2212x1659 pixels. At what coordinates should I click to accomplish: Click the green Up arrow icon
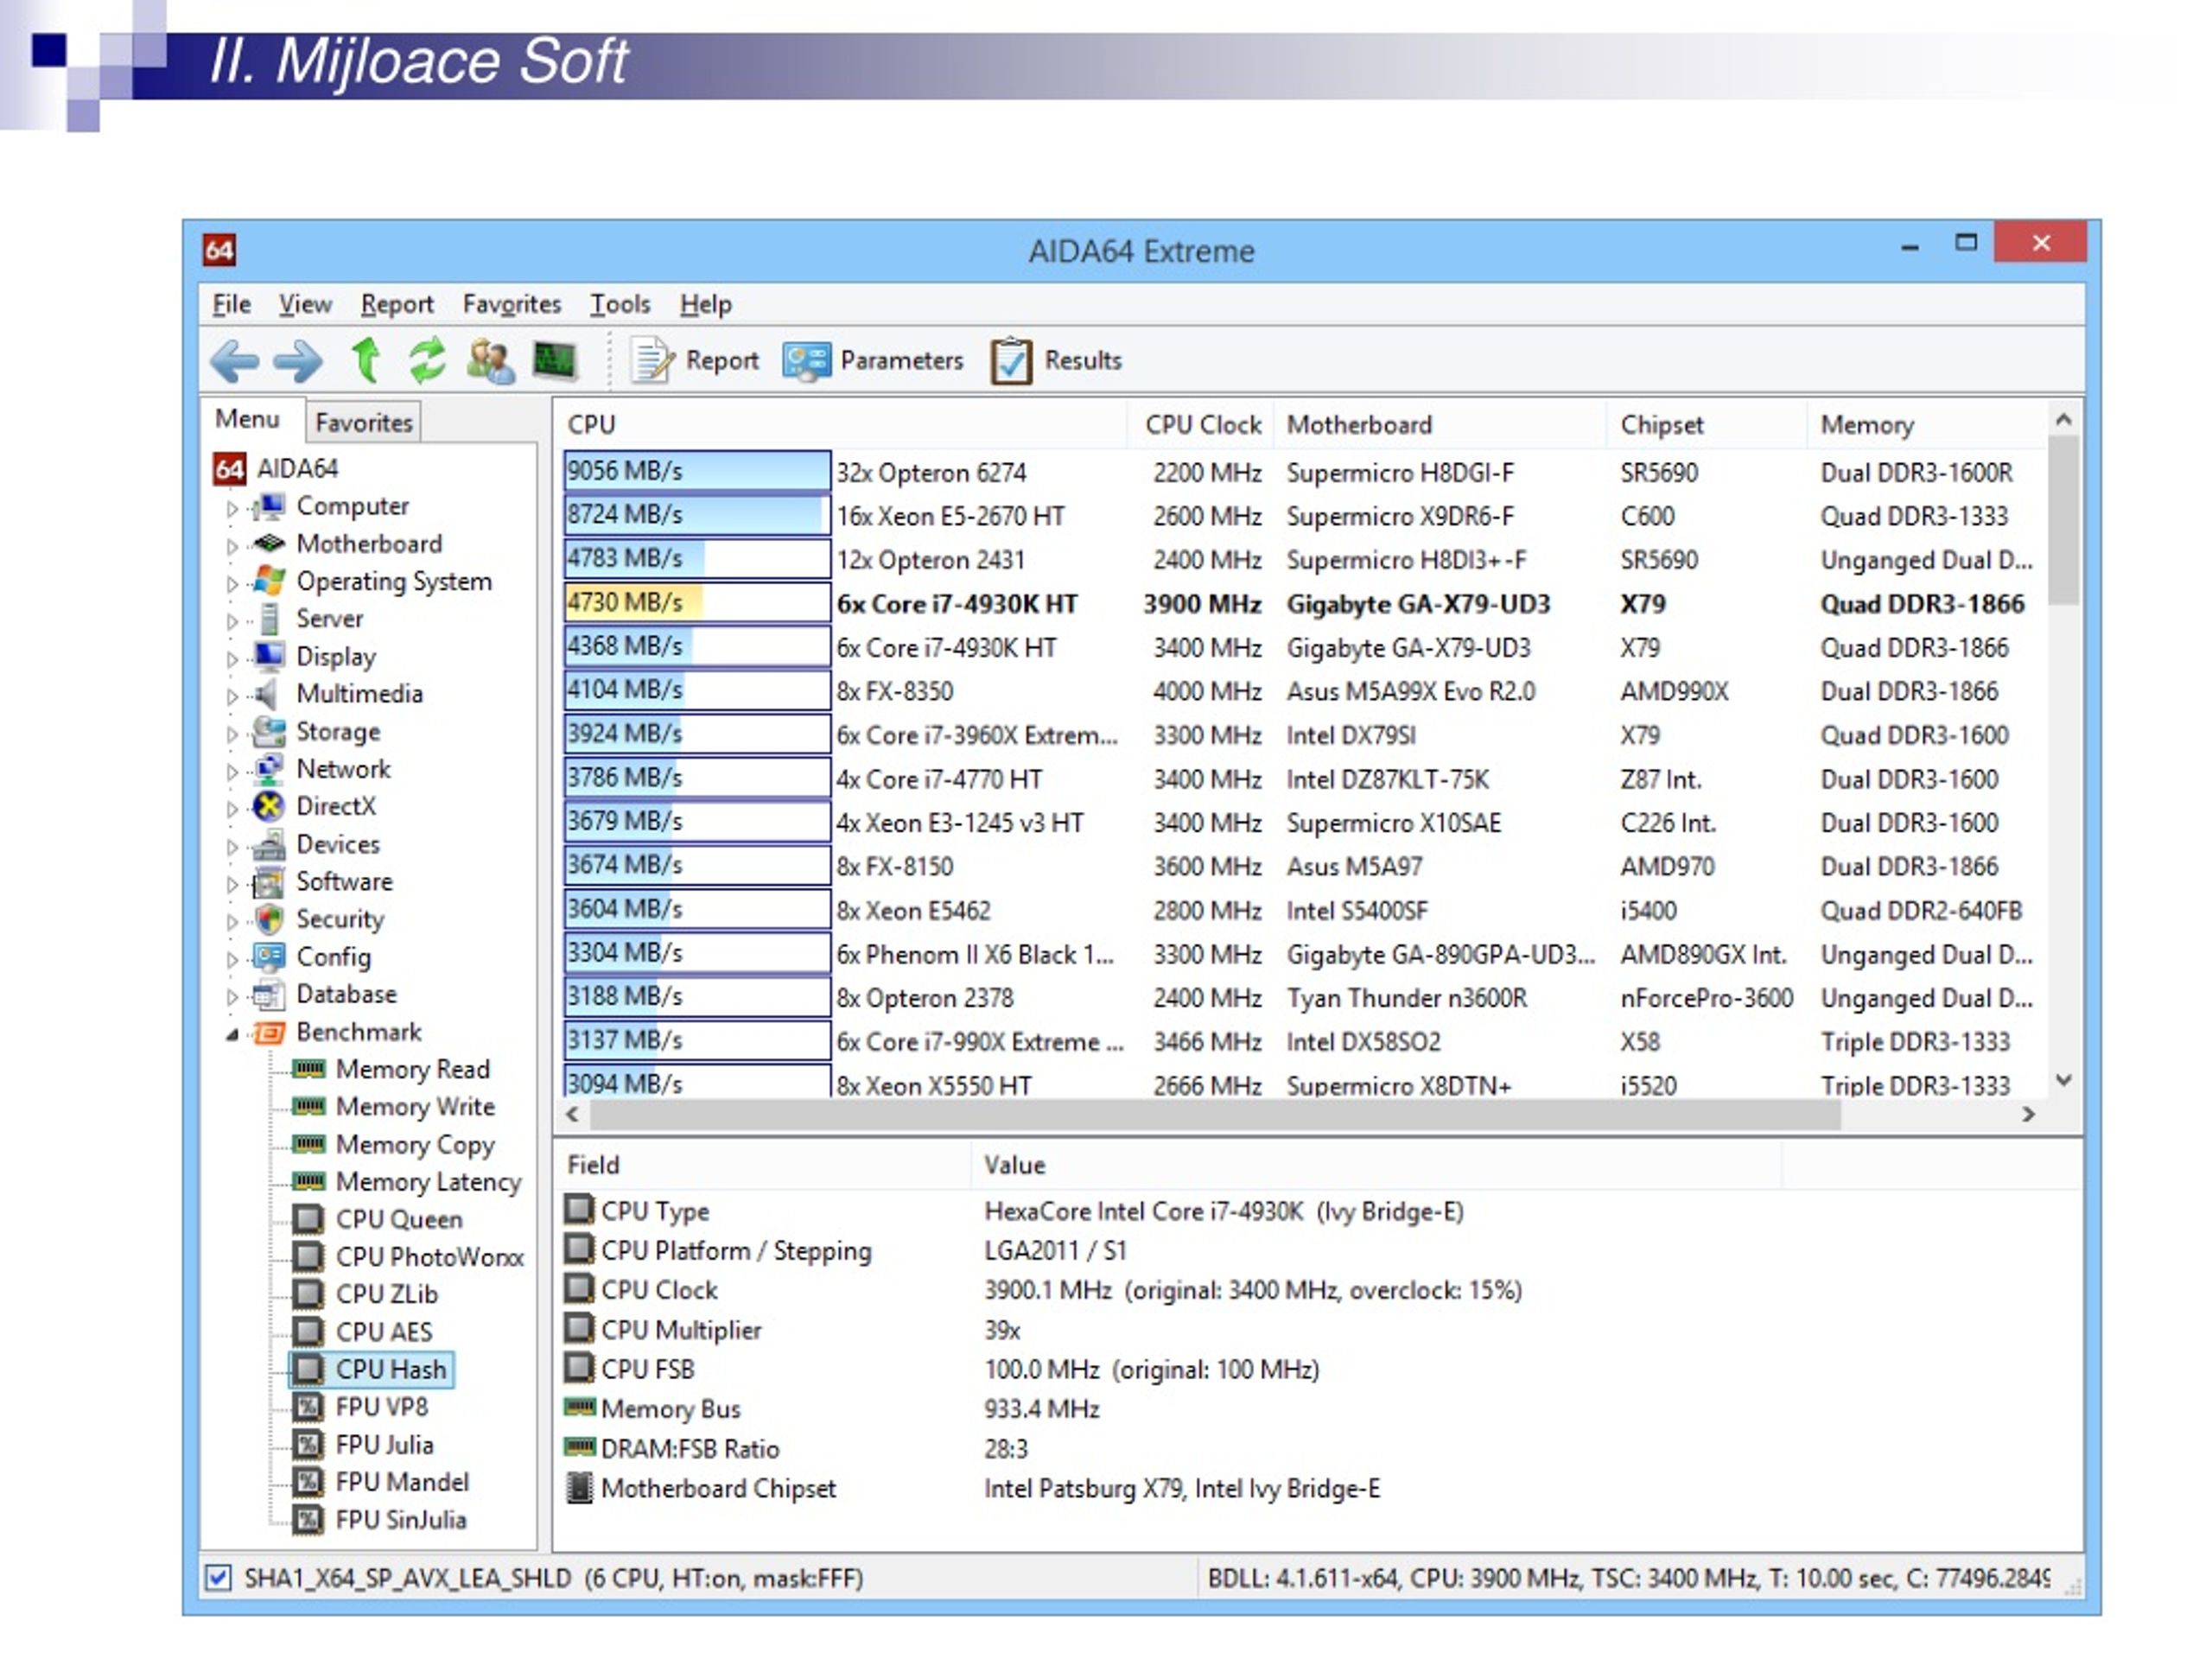point(366,360)
